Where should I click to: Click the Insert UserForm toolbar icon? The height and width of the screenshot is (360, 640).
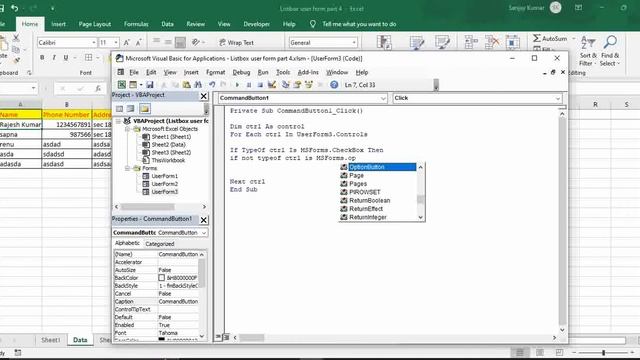click(x=133, y=84)
